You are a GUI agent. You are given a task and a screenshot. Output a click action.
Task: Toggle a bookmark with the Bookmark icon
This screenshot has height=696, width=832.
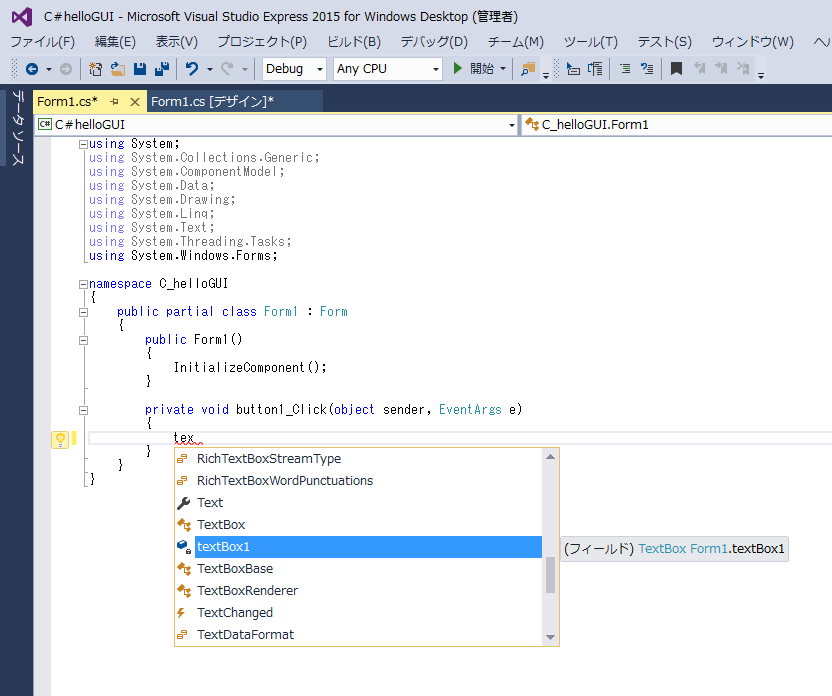(x=677, y=69)
